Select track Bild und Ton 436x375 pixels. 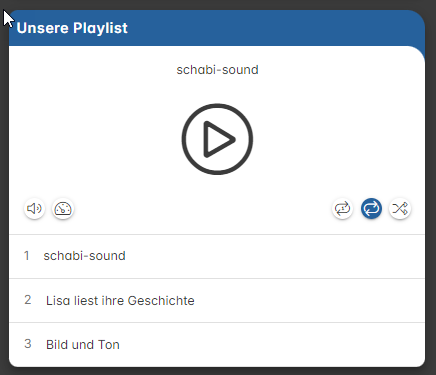tap(217, 344)
